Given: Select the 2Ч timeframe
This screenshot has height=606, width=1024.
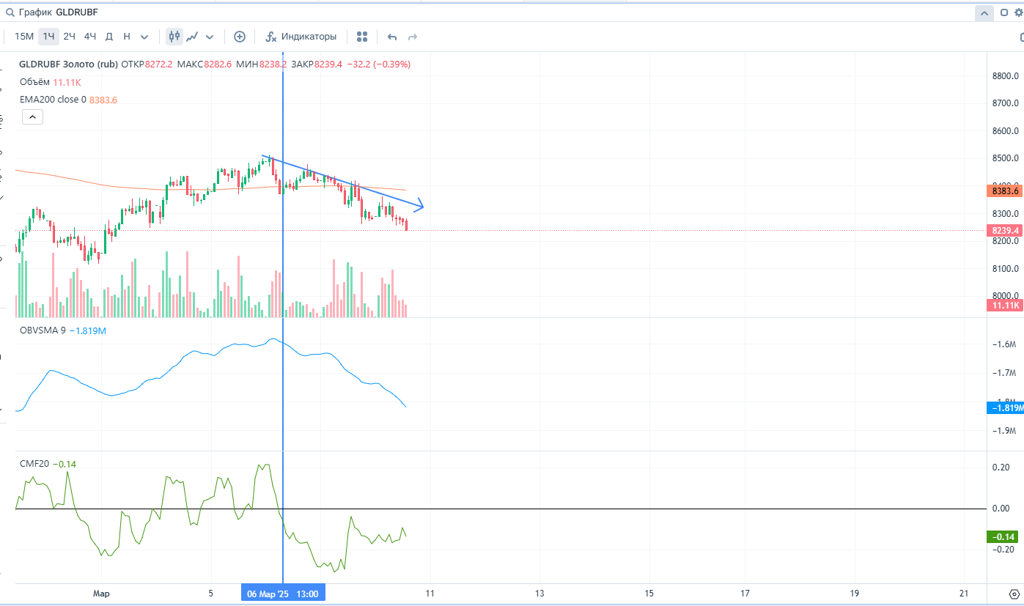Looking at the screenshot, I should (69, 37).
